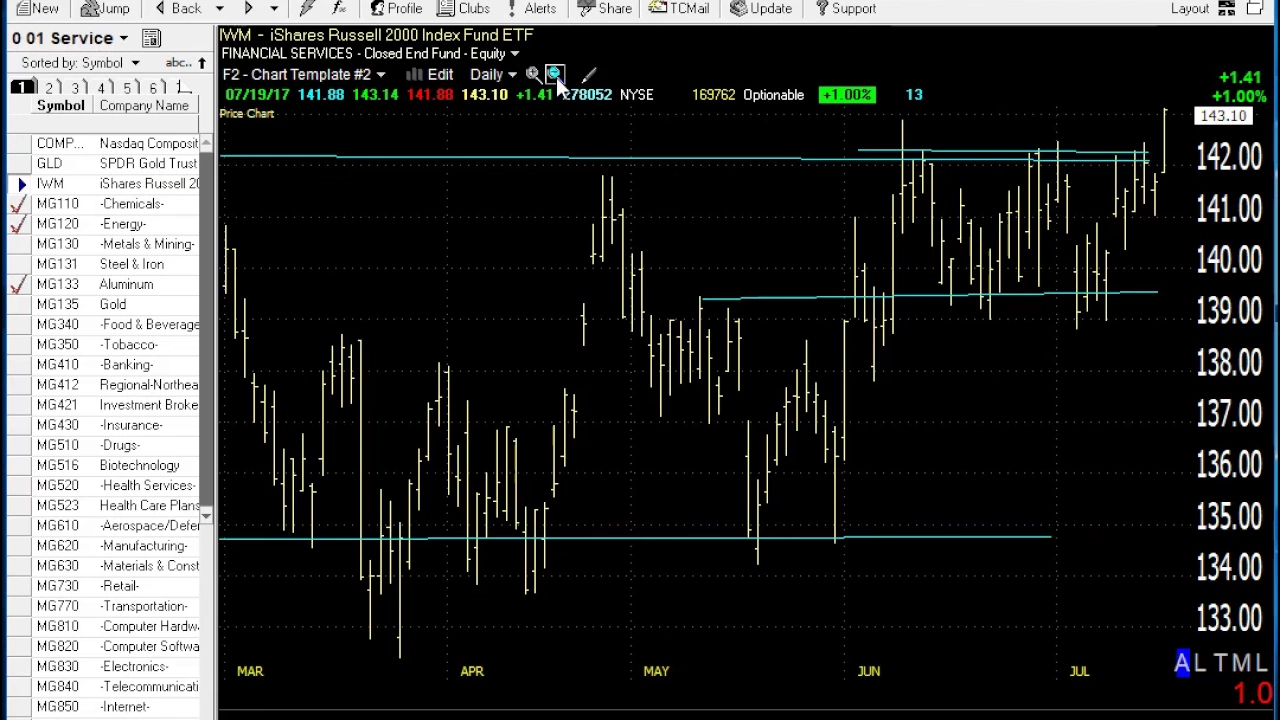Screen dimensions: 1280x720
Task: Open the fx formula icon
Action: tap(339, 9)
